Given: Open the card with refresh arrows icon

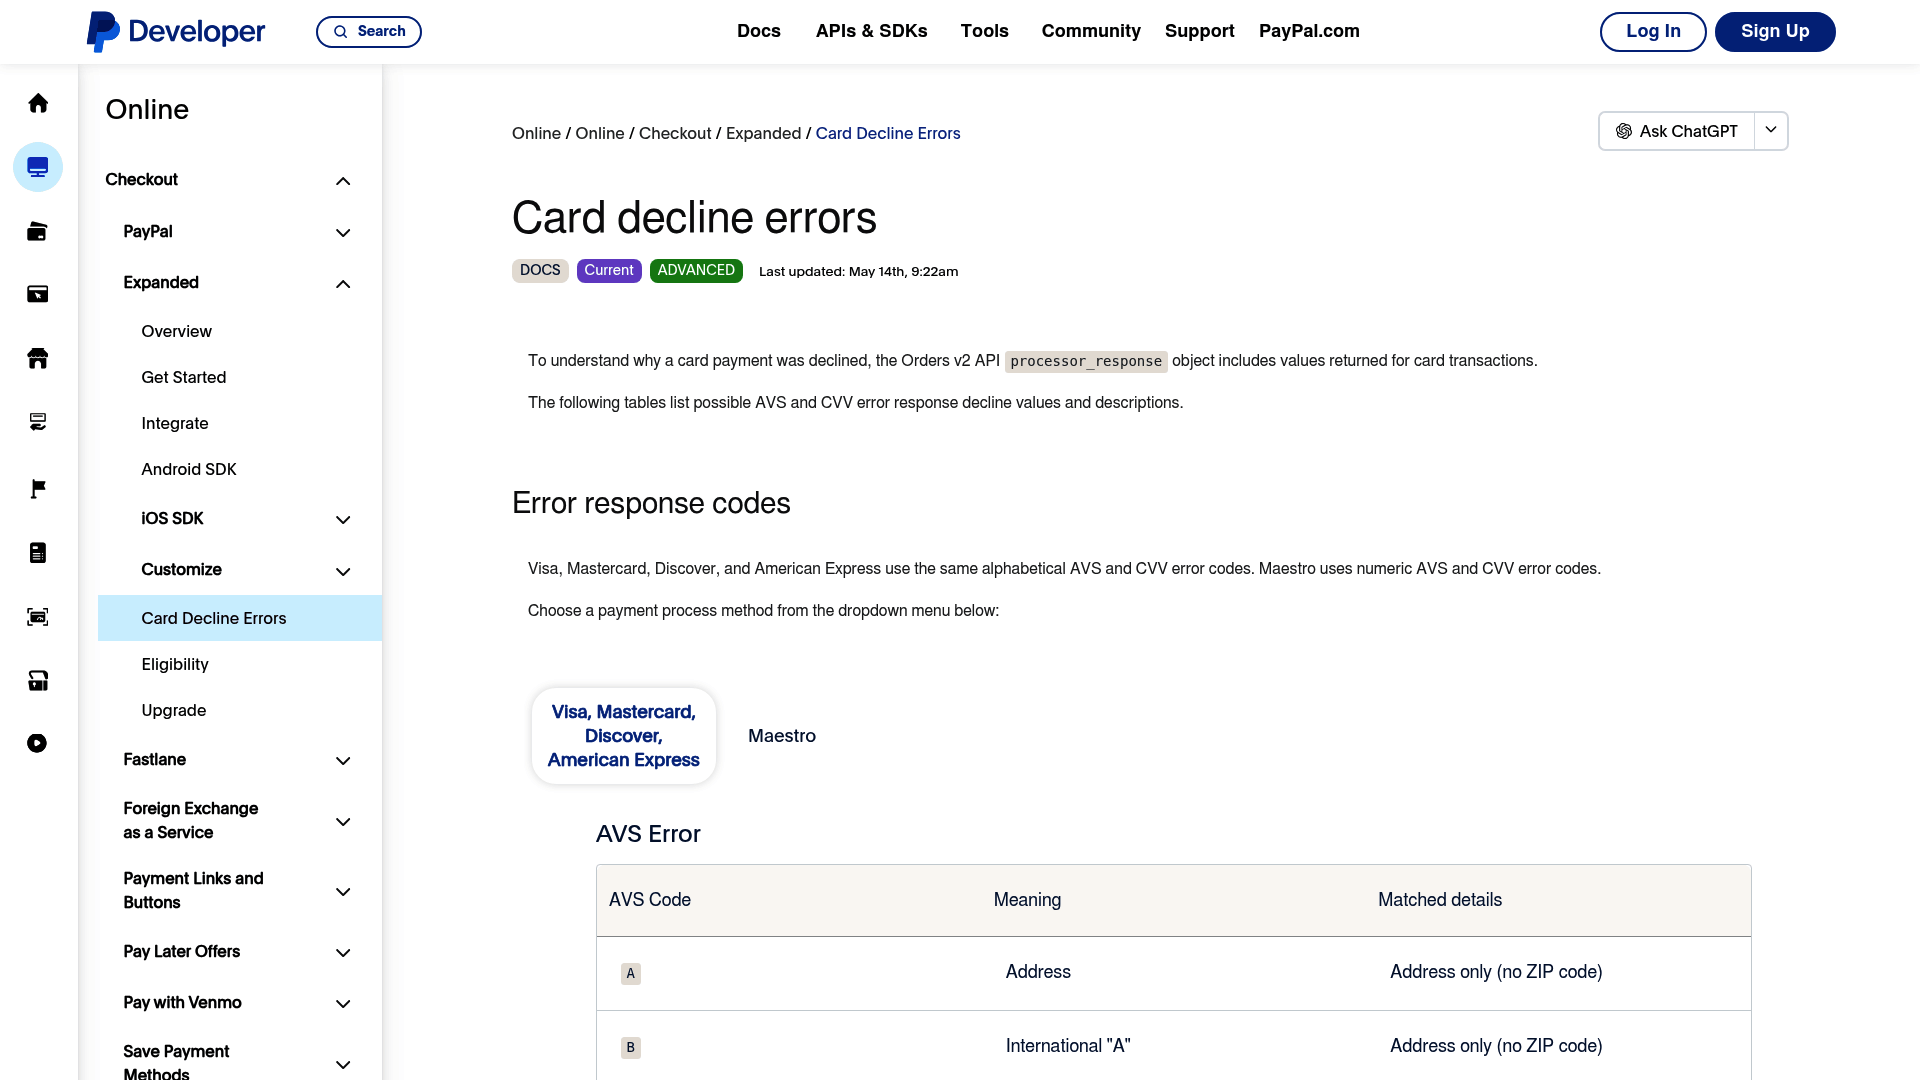Looking at the screenshot, I should click(x=38, y=422).
